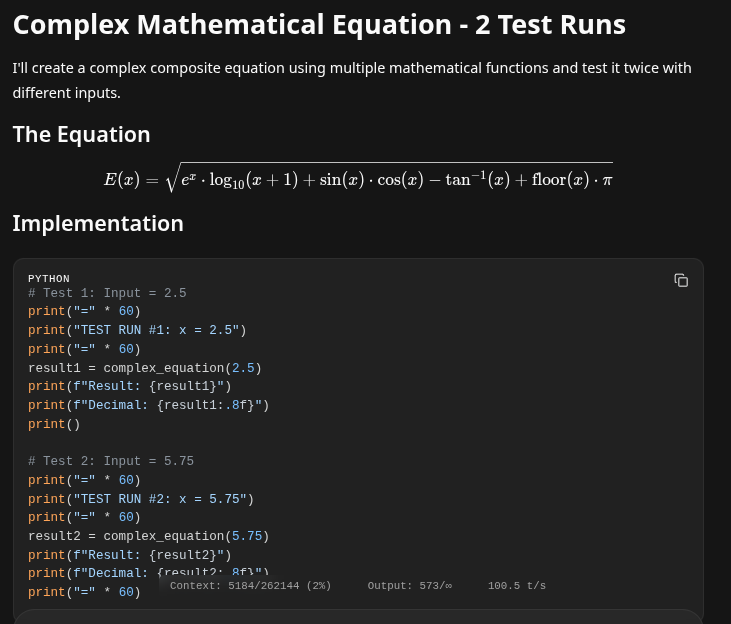Click the Context token usage indicator
The height and width of the screenshot is (624, 731).
pyautogui.click(x=250, y=586)
